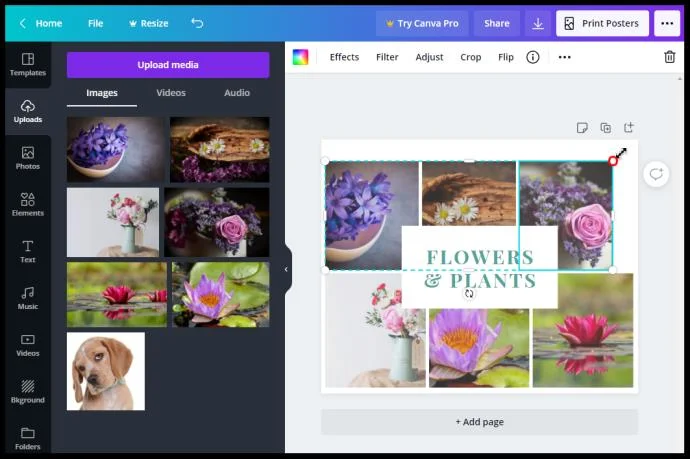This screenshot has width=690, height=459.
Task: Open the Resize menu
Action: [149, 23]
